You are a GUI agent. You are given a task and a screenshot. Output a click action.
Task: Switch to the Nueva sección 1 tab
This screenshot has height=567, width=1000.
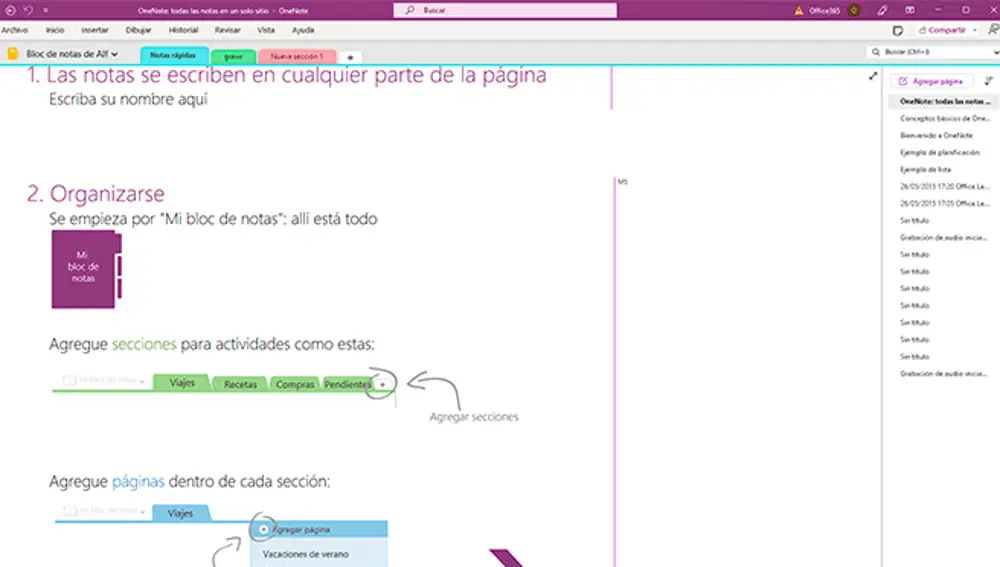[297, 57]
